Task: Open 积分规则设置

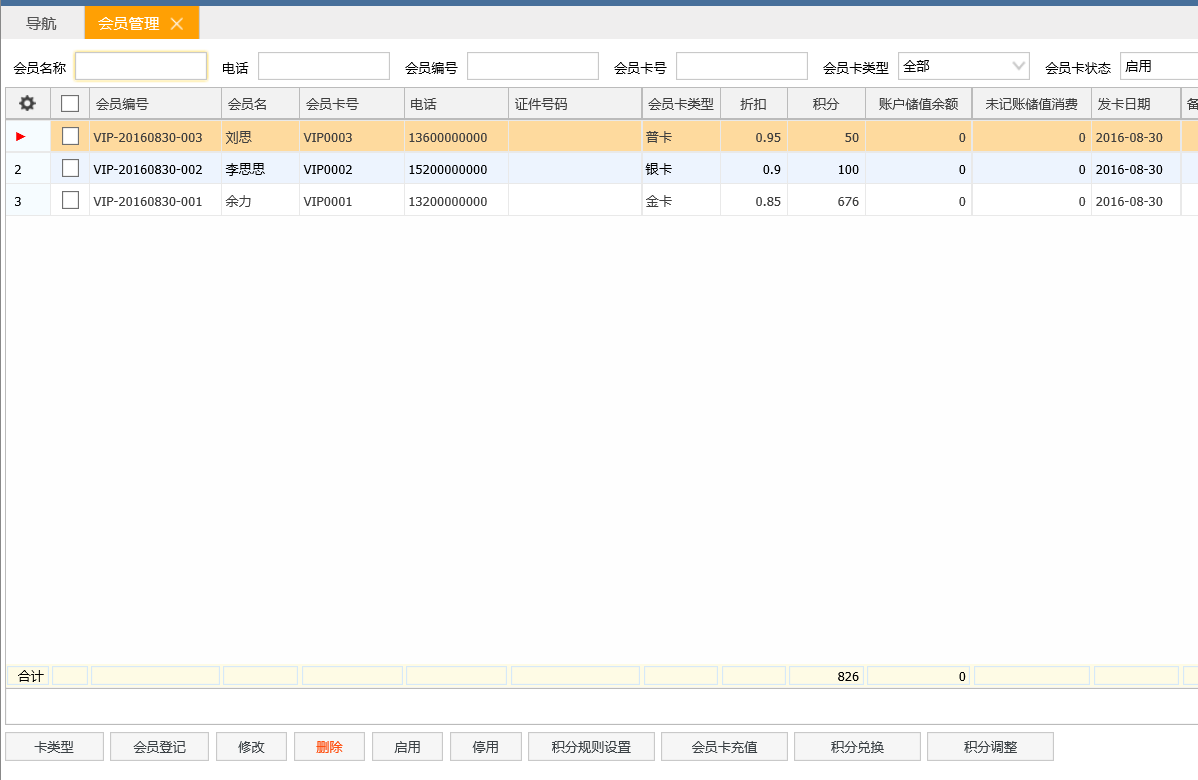Action: 591,746
